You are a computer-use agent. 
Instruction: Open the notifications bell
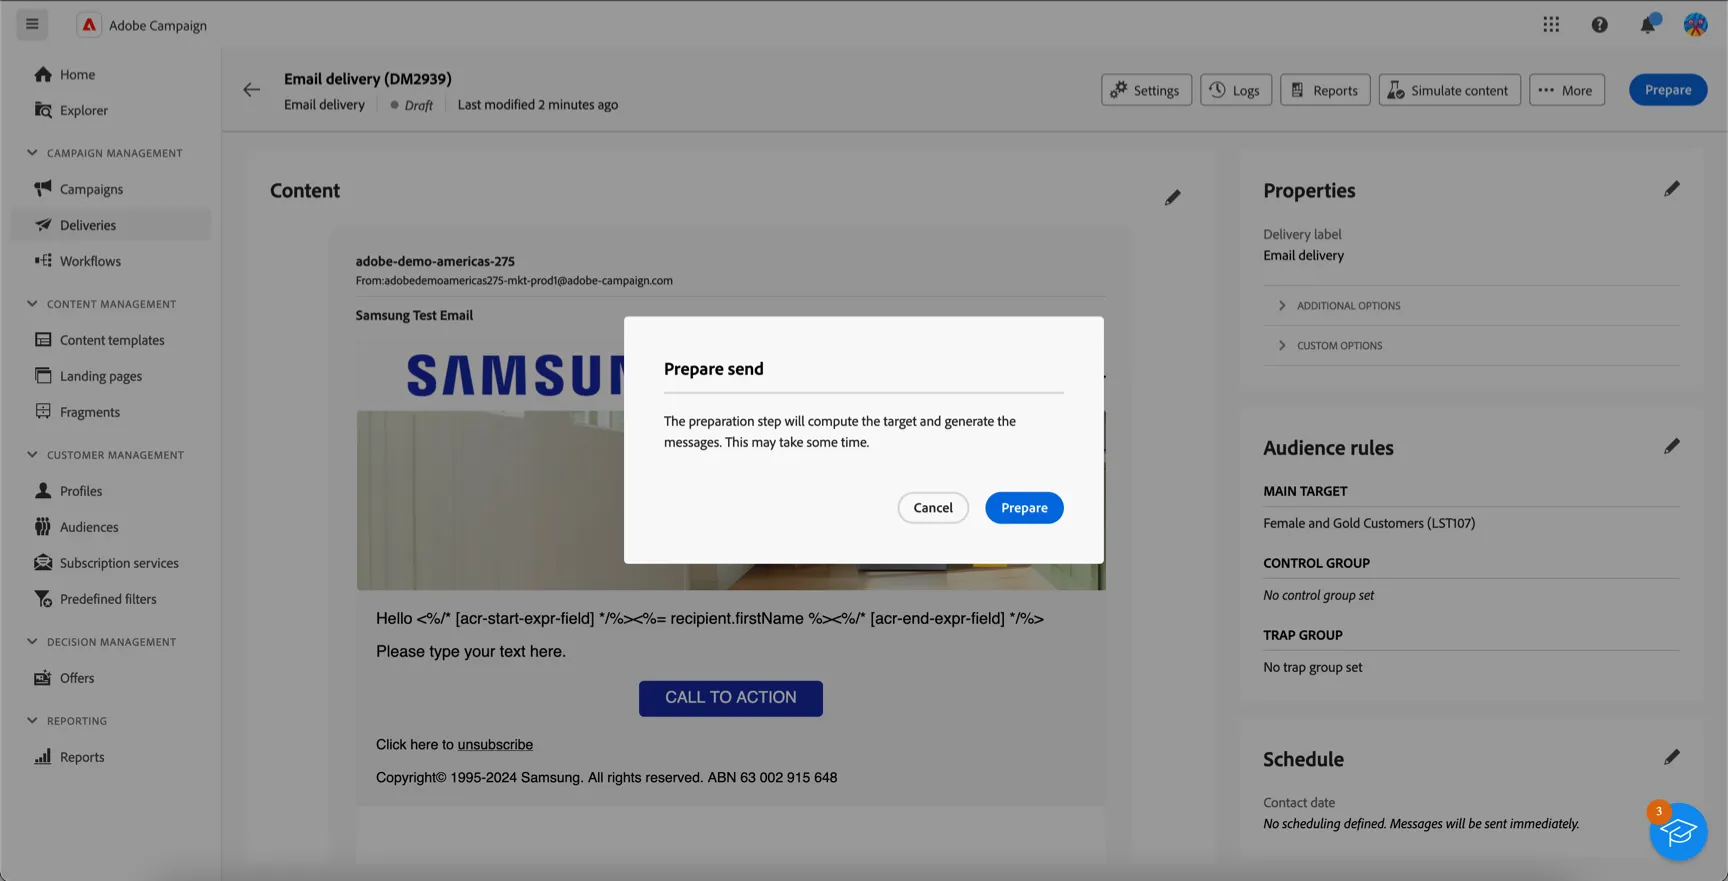pyautogui.click(x=1647, y=24)
